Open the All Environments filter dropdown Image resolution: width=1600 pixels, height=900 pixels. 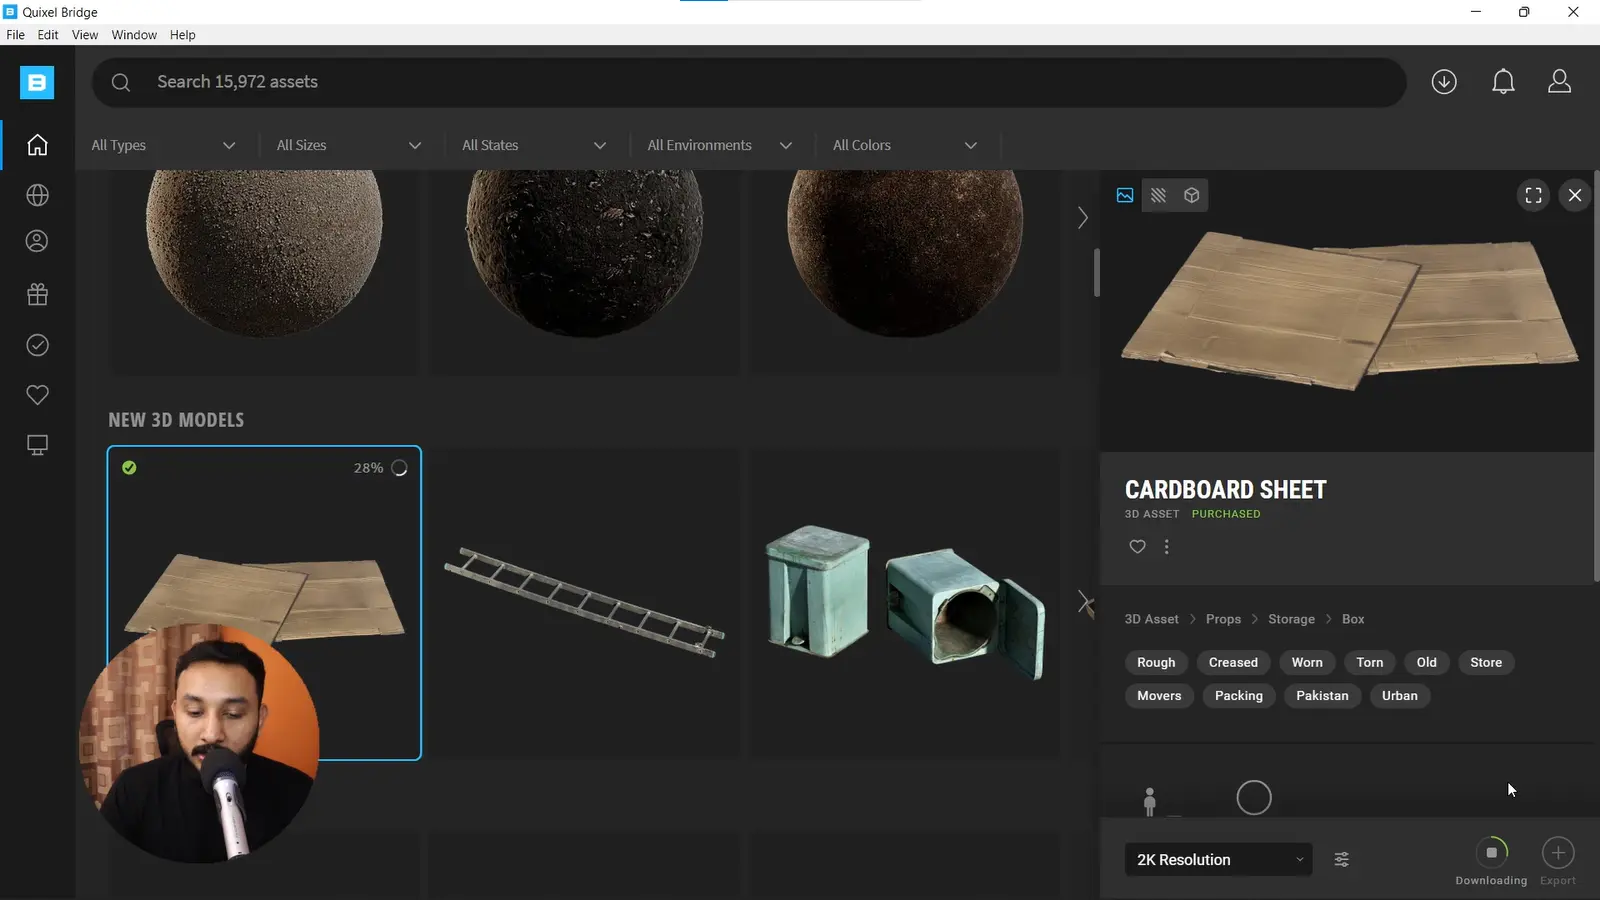click(x=720, y=145)
